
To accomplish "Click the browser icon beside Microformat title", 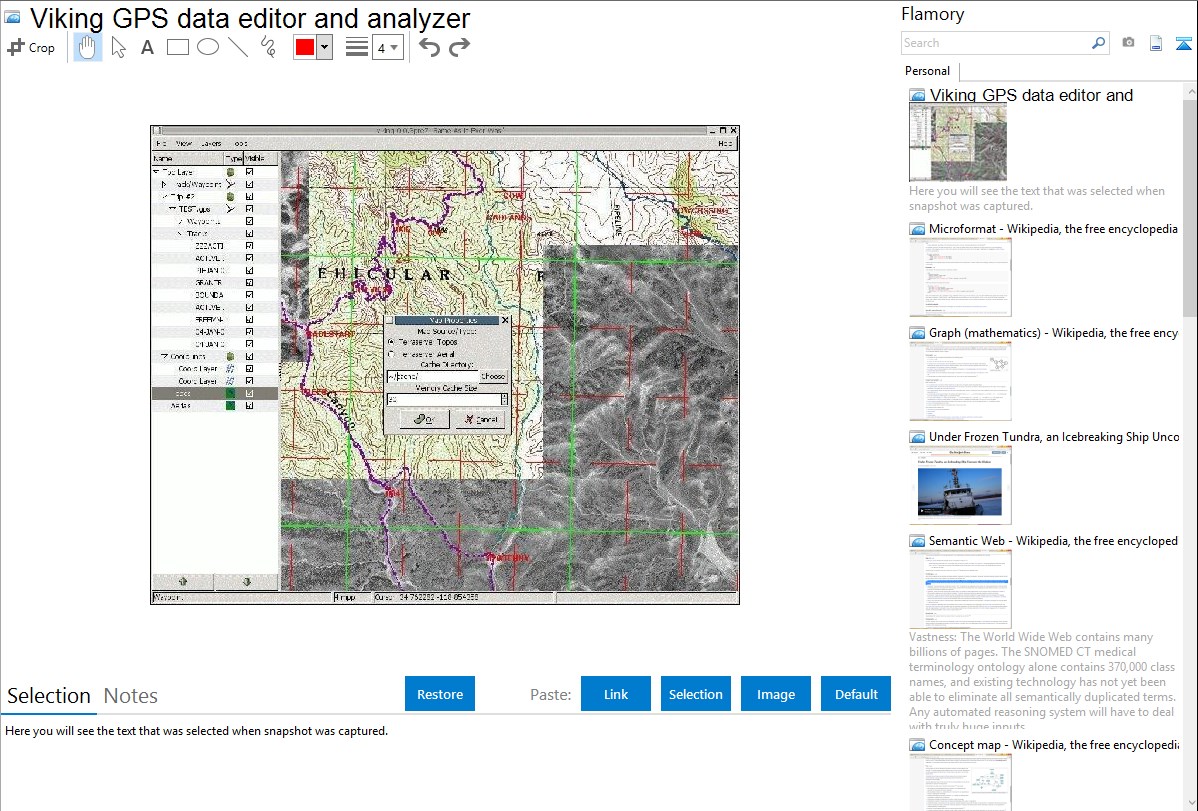I will click(x=917, y=229).
